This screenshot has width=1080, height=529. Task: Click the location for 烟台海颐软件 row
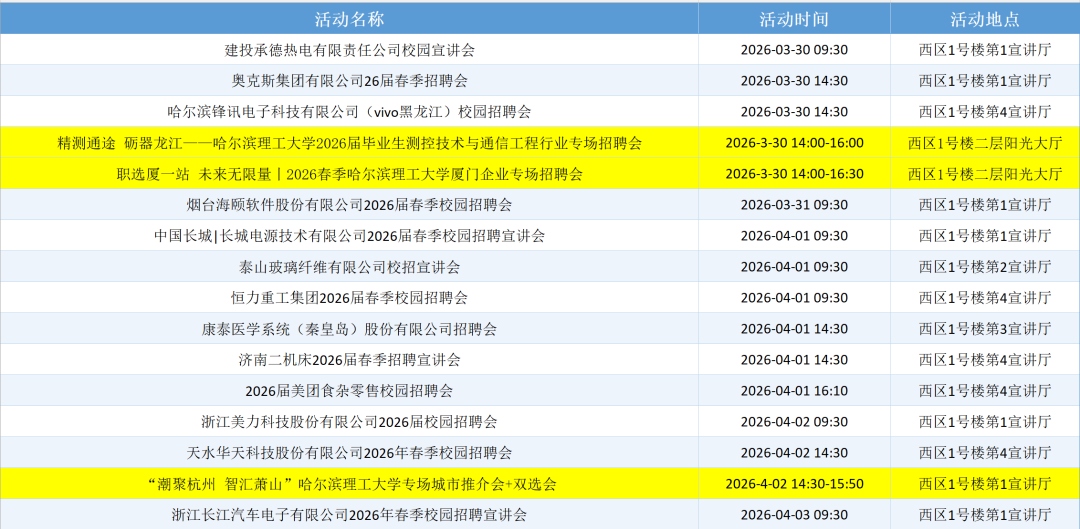pos(985,205)
